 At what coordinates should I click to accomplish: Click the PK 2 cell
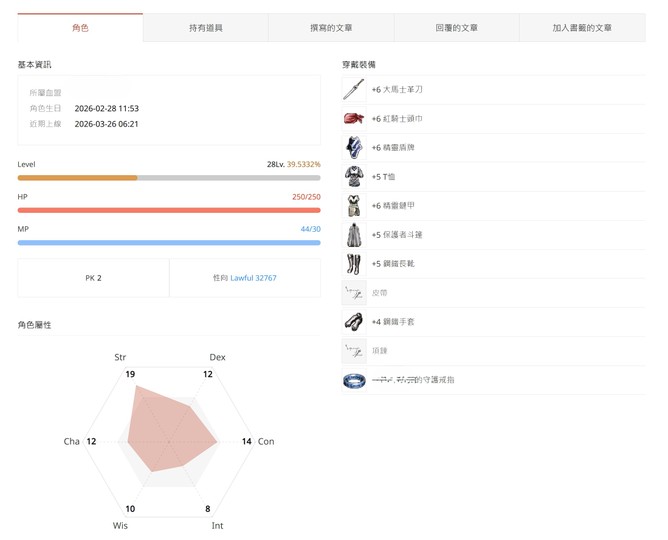[x=93, y=278]
